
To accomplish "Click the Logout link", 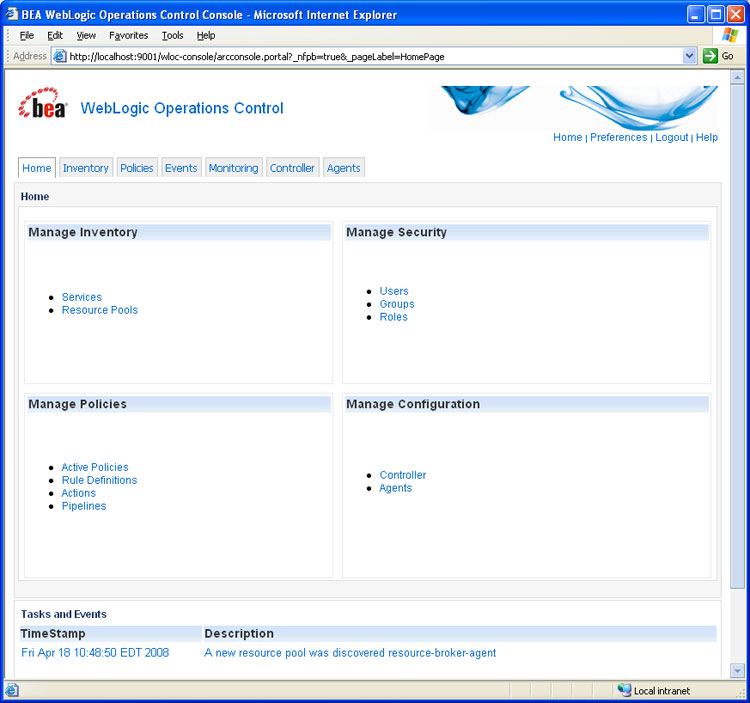I will tap(672, 137).
